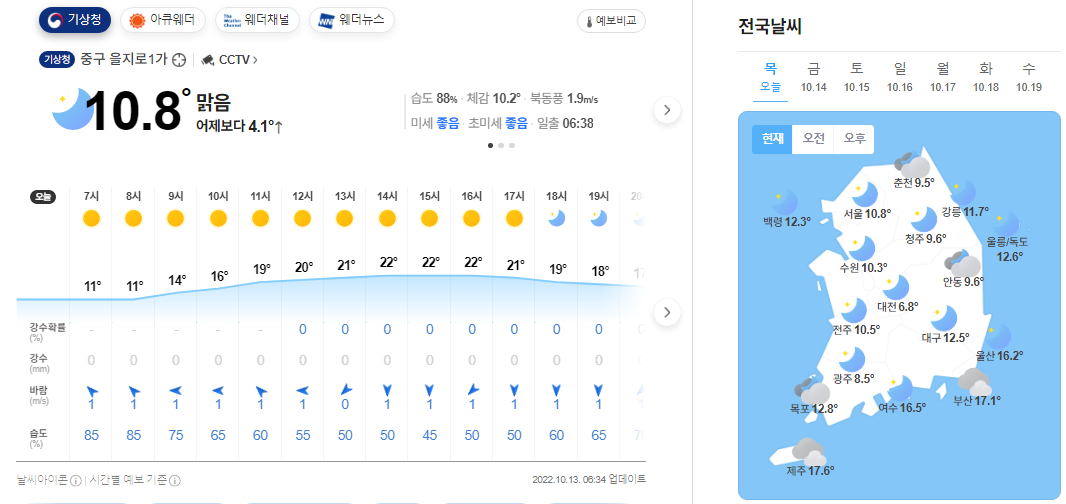Select the 기상청 provider button

coord(75,20)
